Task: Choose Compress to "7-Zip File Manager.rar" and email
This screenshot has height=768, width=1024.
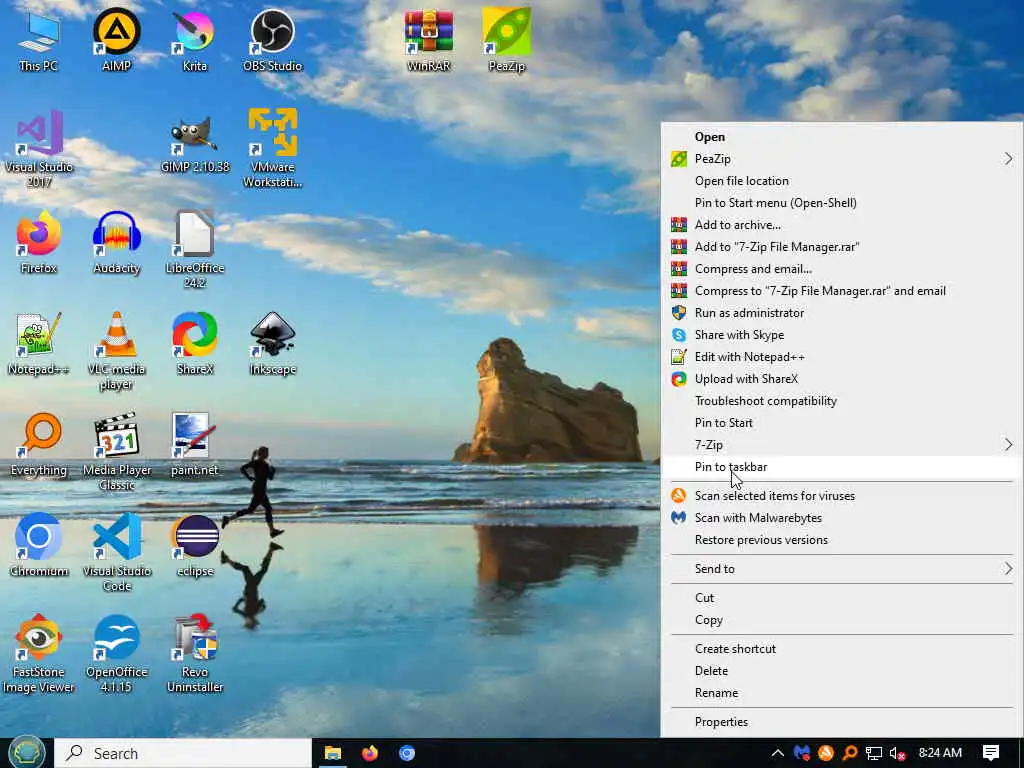Action: coord(842,291)
